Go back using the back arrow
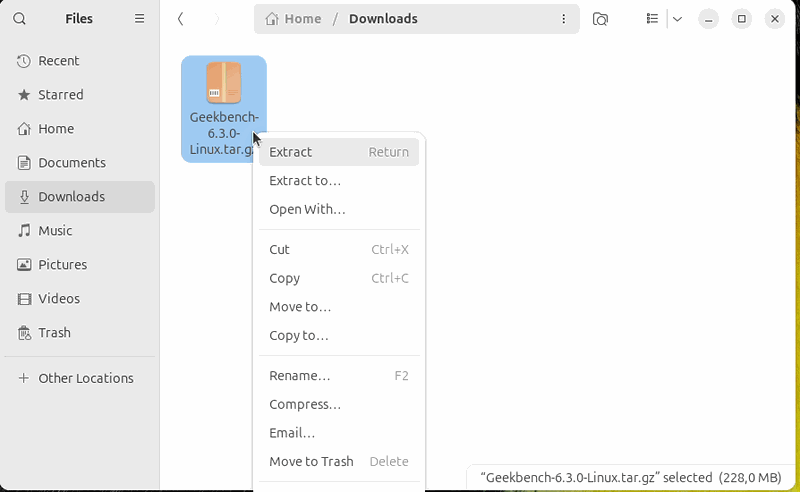This screenshot has height=492, width=800. pos(180,19)
